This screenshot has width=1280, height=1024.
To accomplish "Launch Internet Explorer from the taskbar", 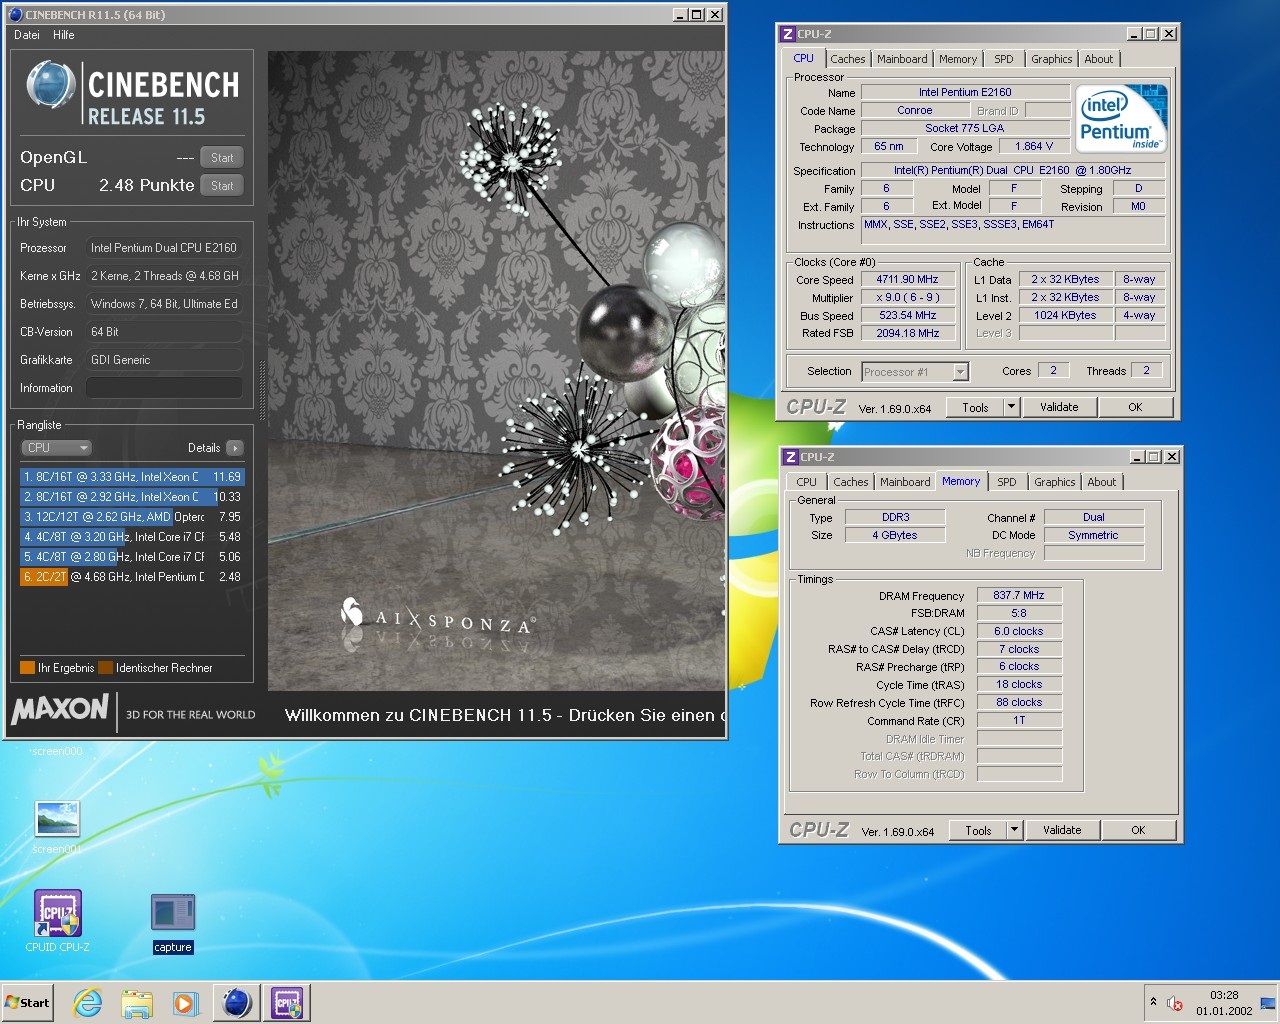I will (x=88, y=1003).
